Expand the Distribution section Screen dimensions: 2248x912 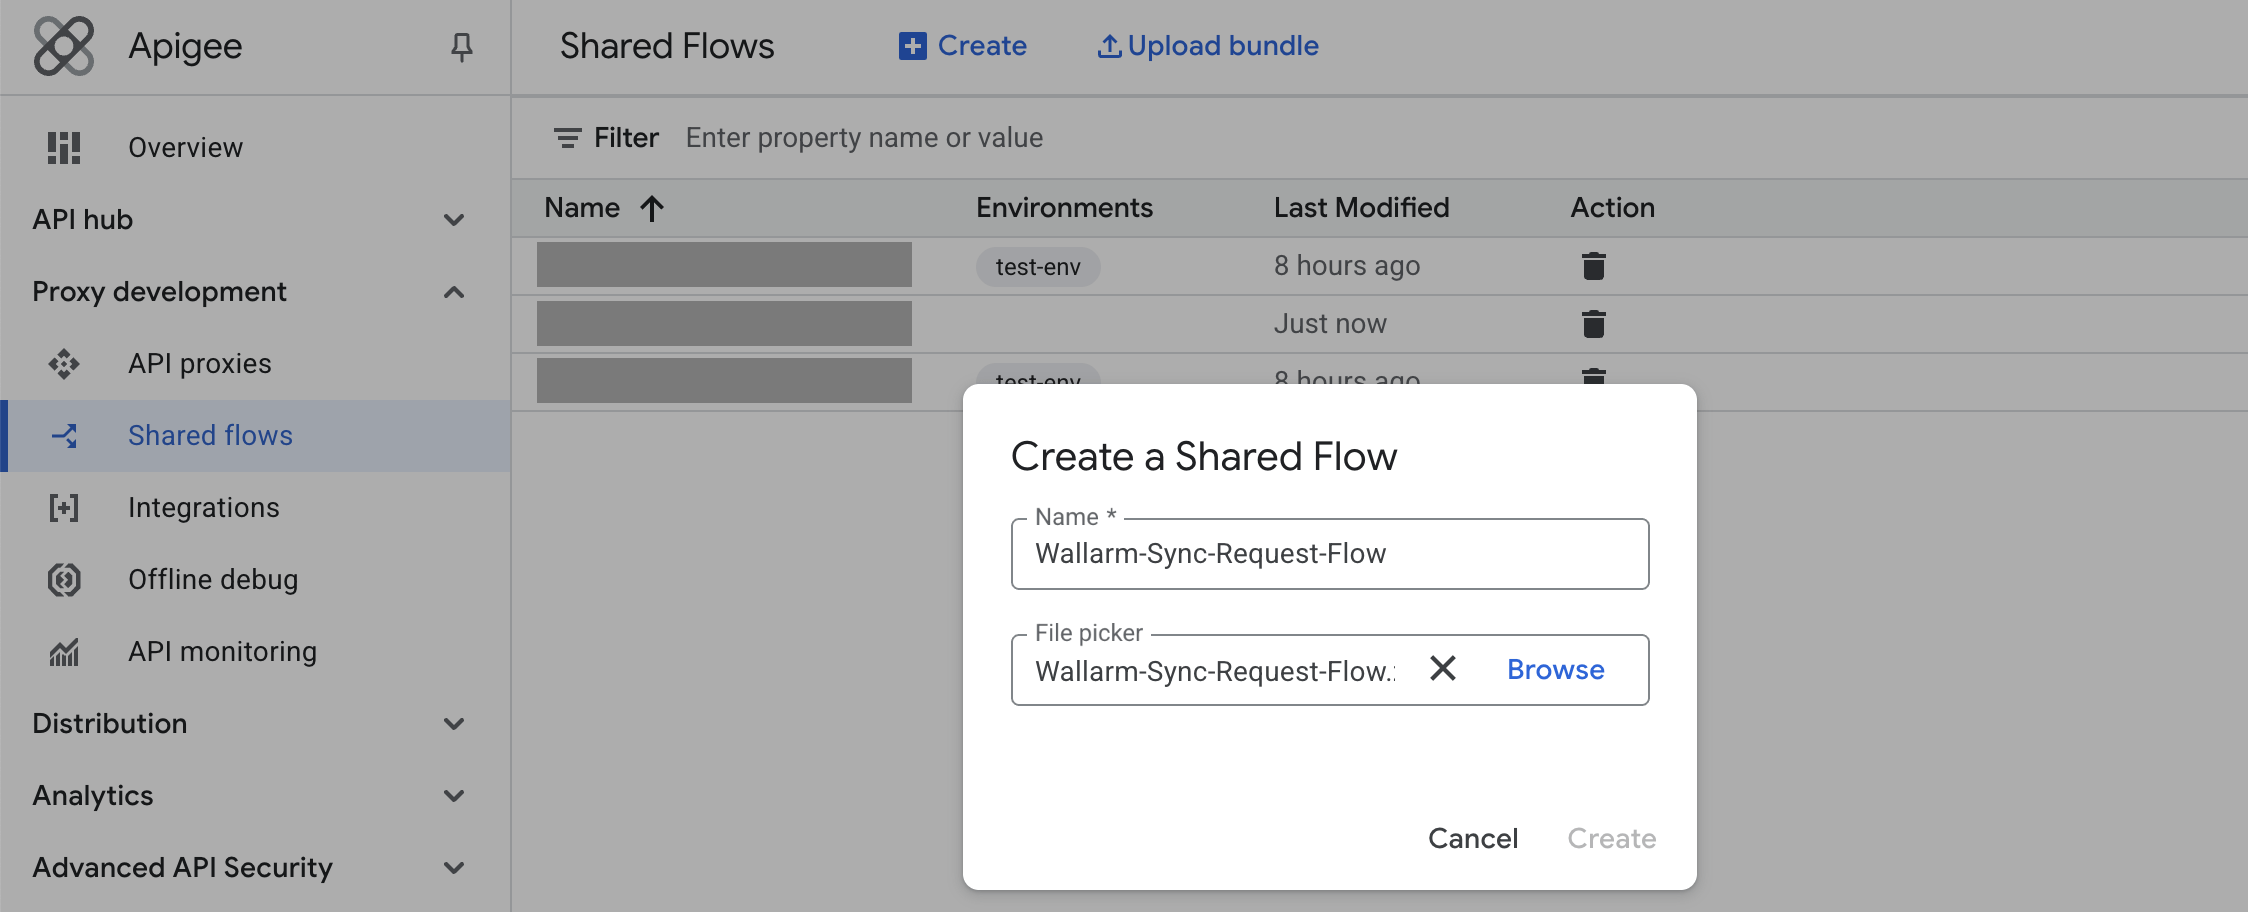(455, 723)
